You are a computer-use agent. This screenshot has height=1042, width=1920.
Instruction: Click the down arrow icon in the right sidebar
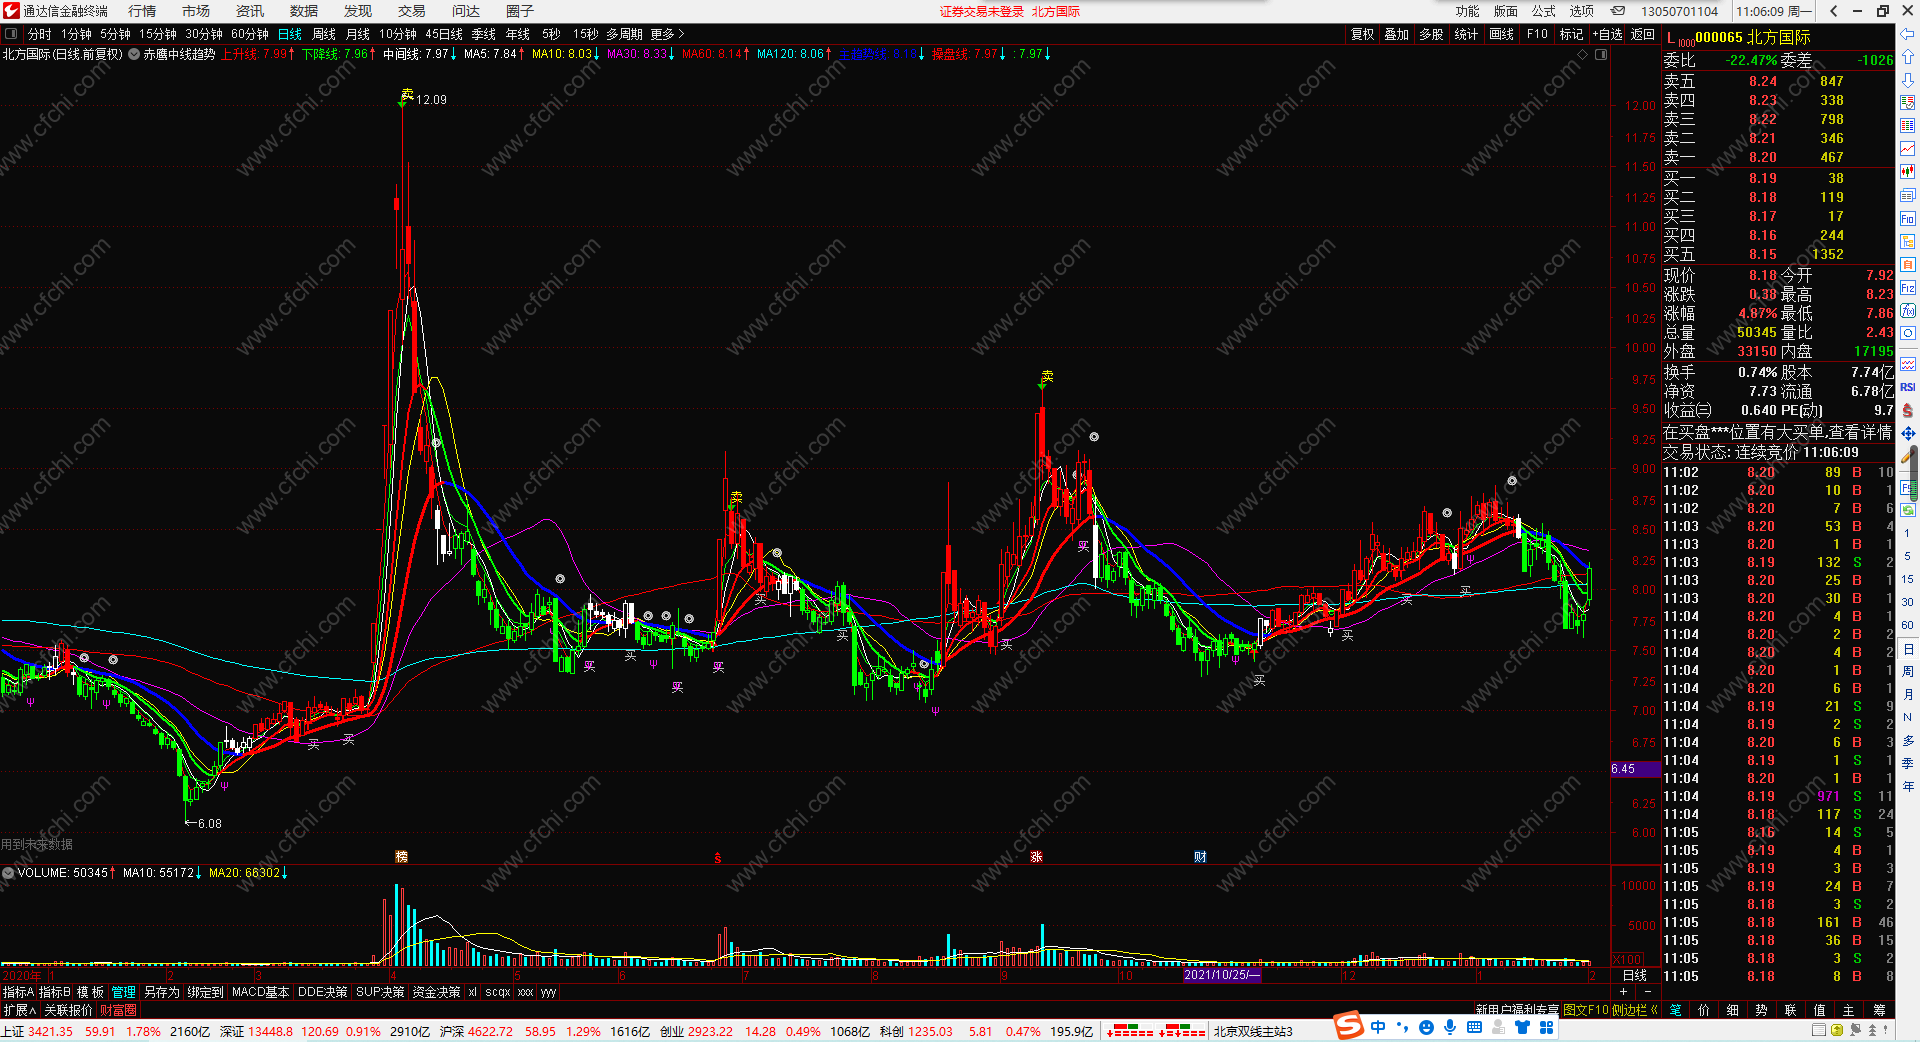click(1908, 80)
